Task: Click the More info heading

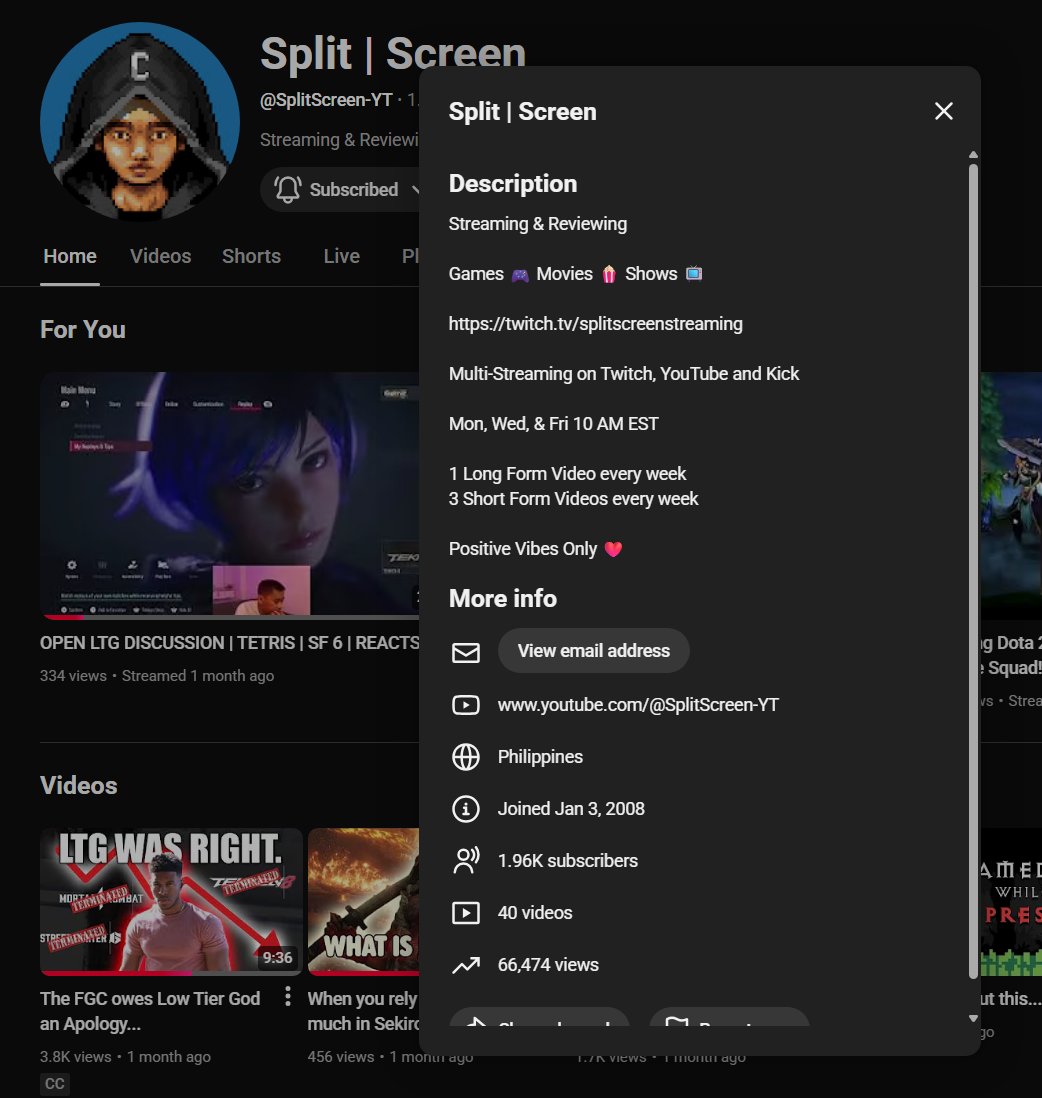Action: point(502,598)
